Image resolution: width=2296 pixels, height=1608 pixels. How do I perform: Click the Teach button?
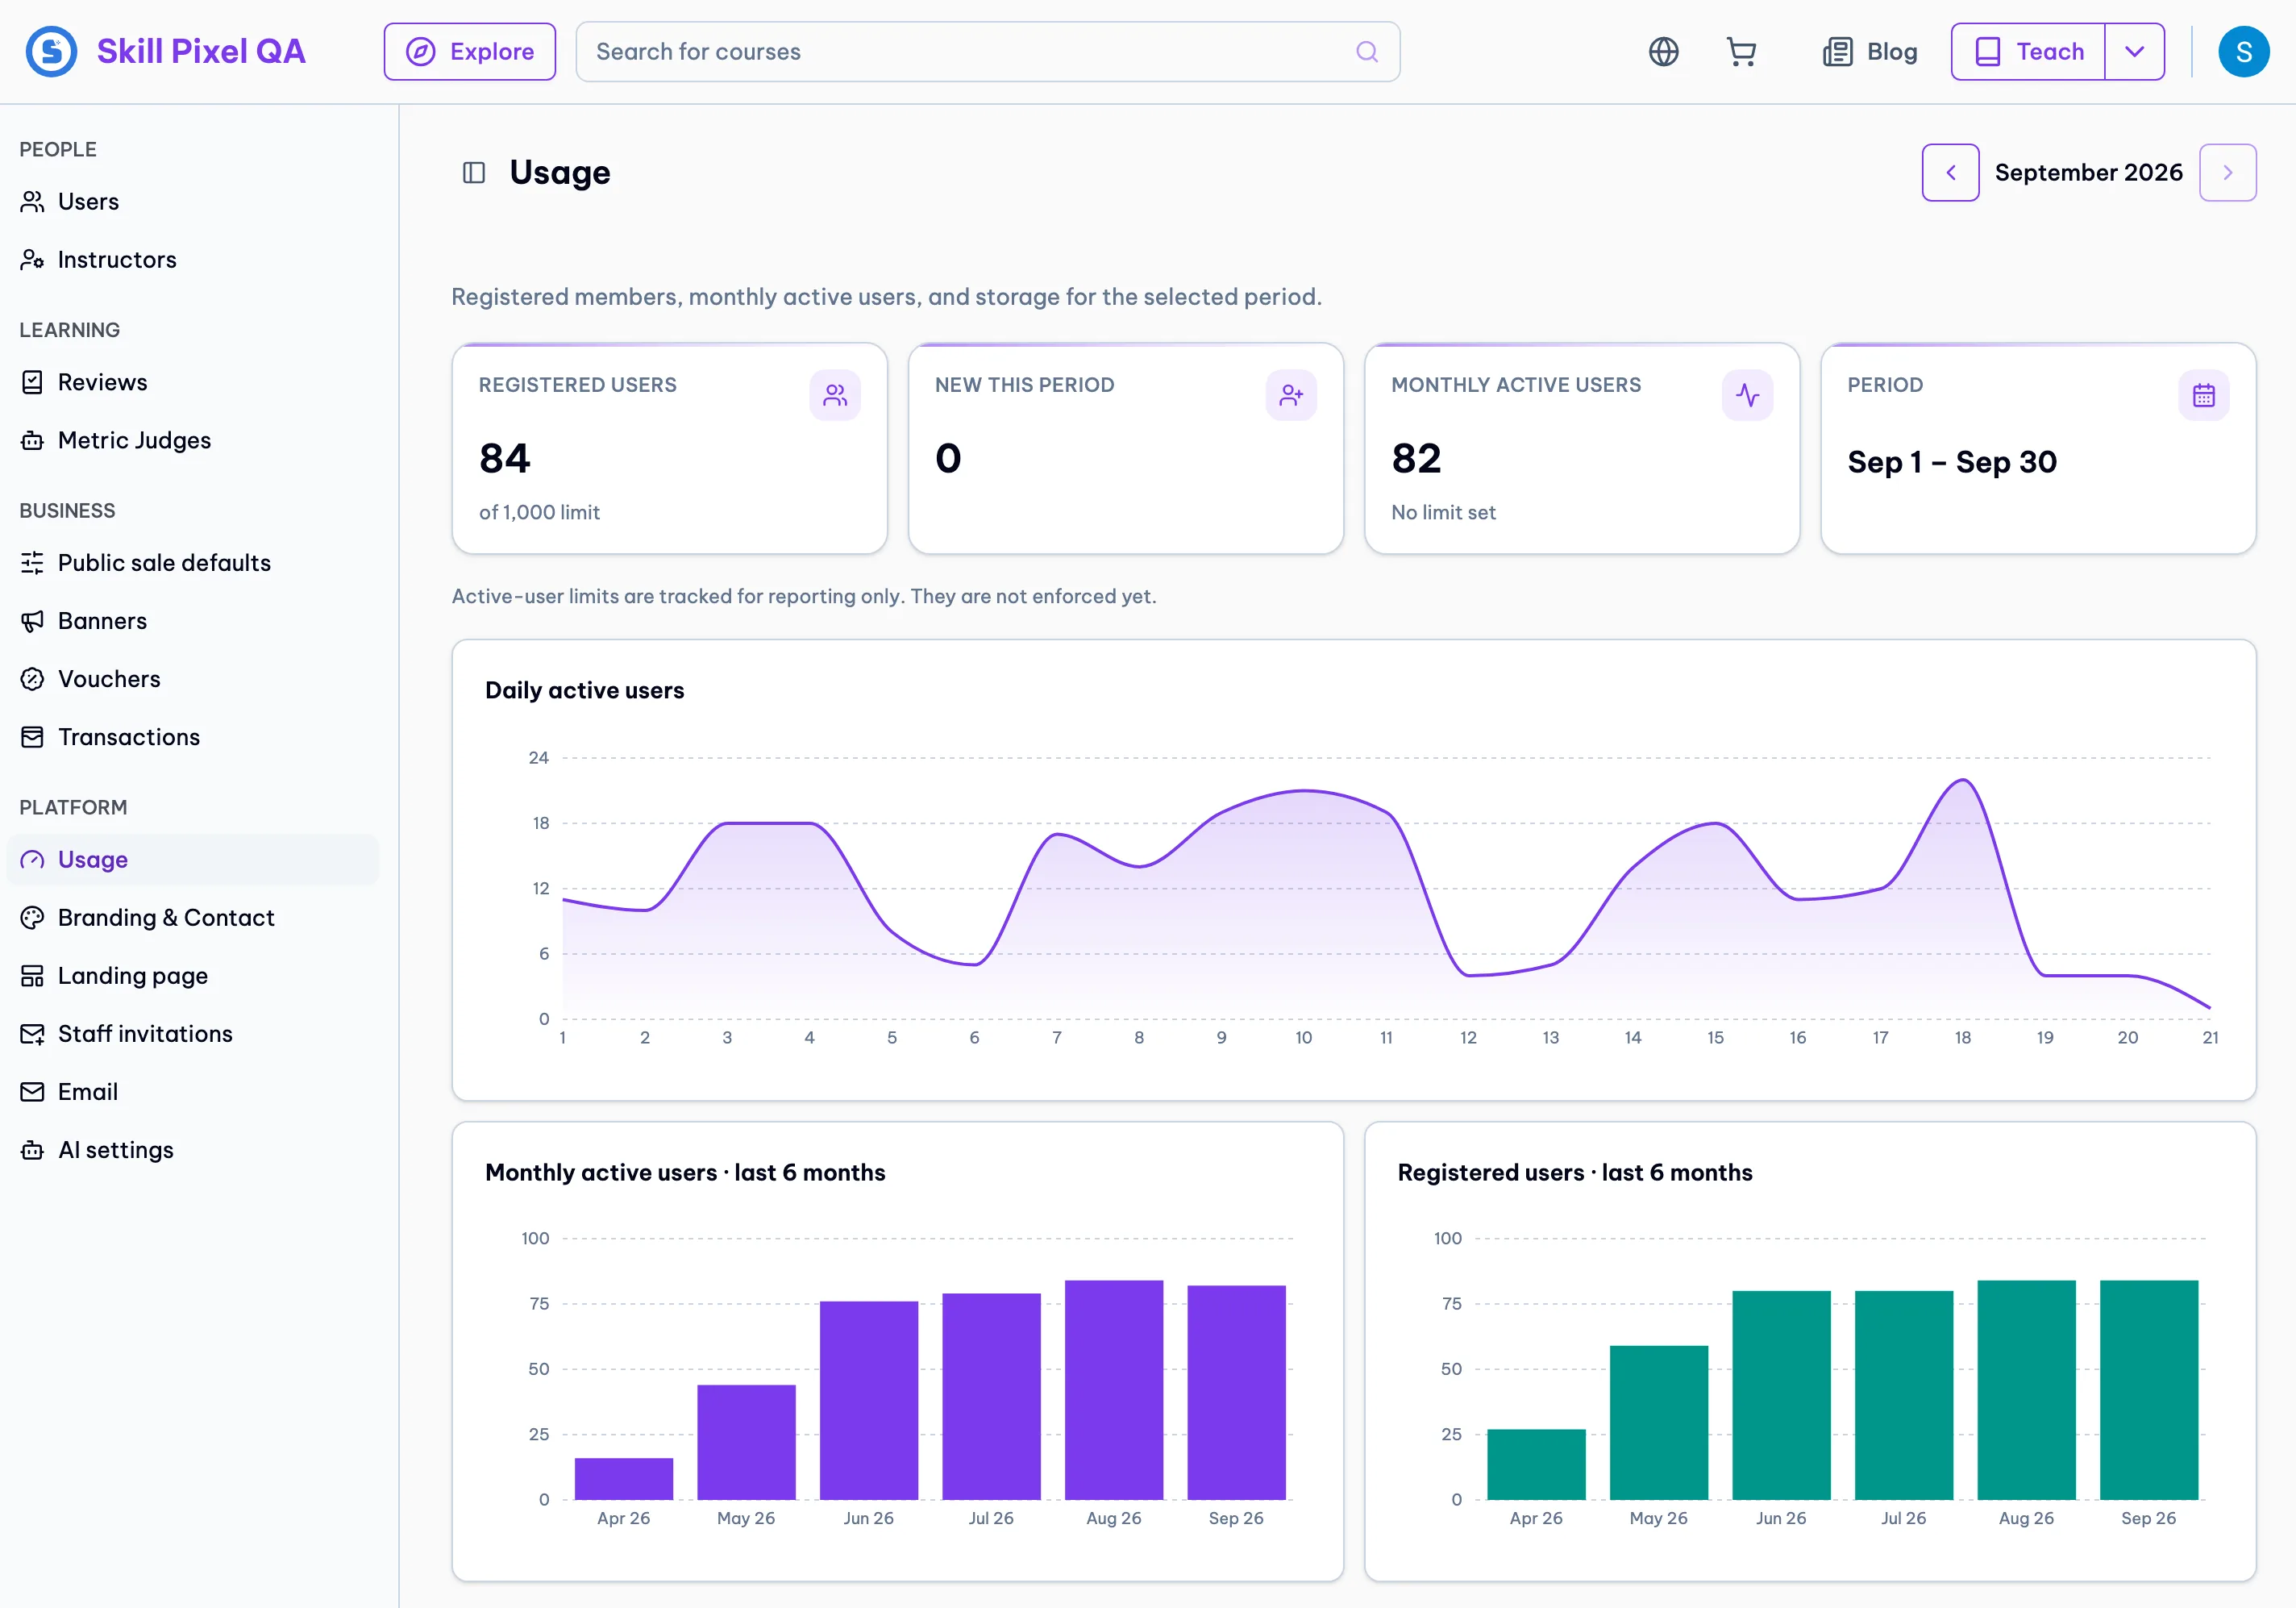pyautogui.click(x=2028, y=52)
